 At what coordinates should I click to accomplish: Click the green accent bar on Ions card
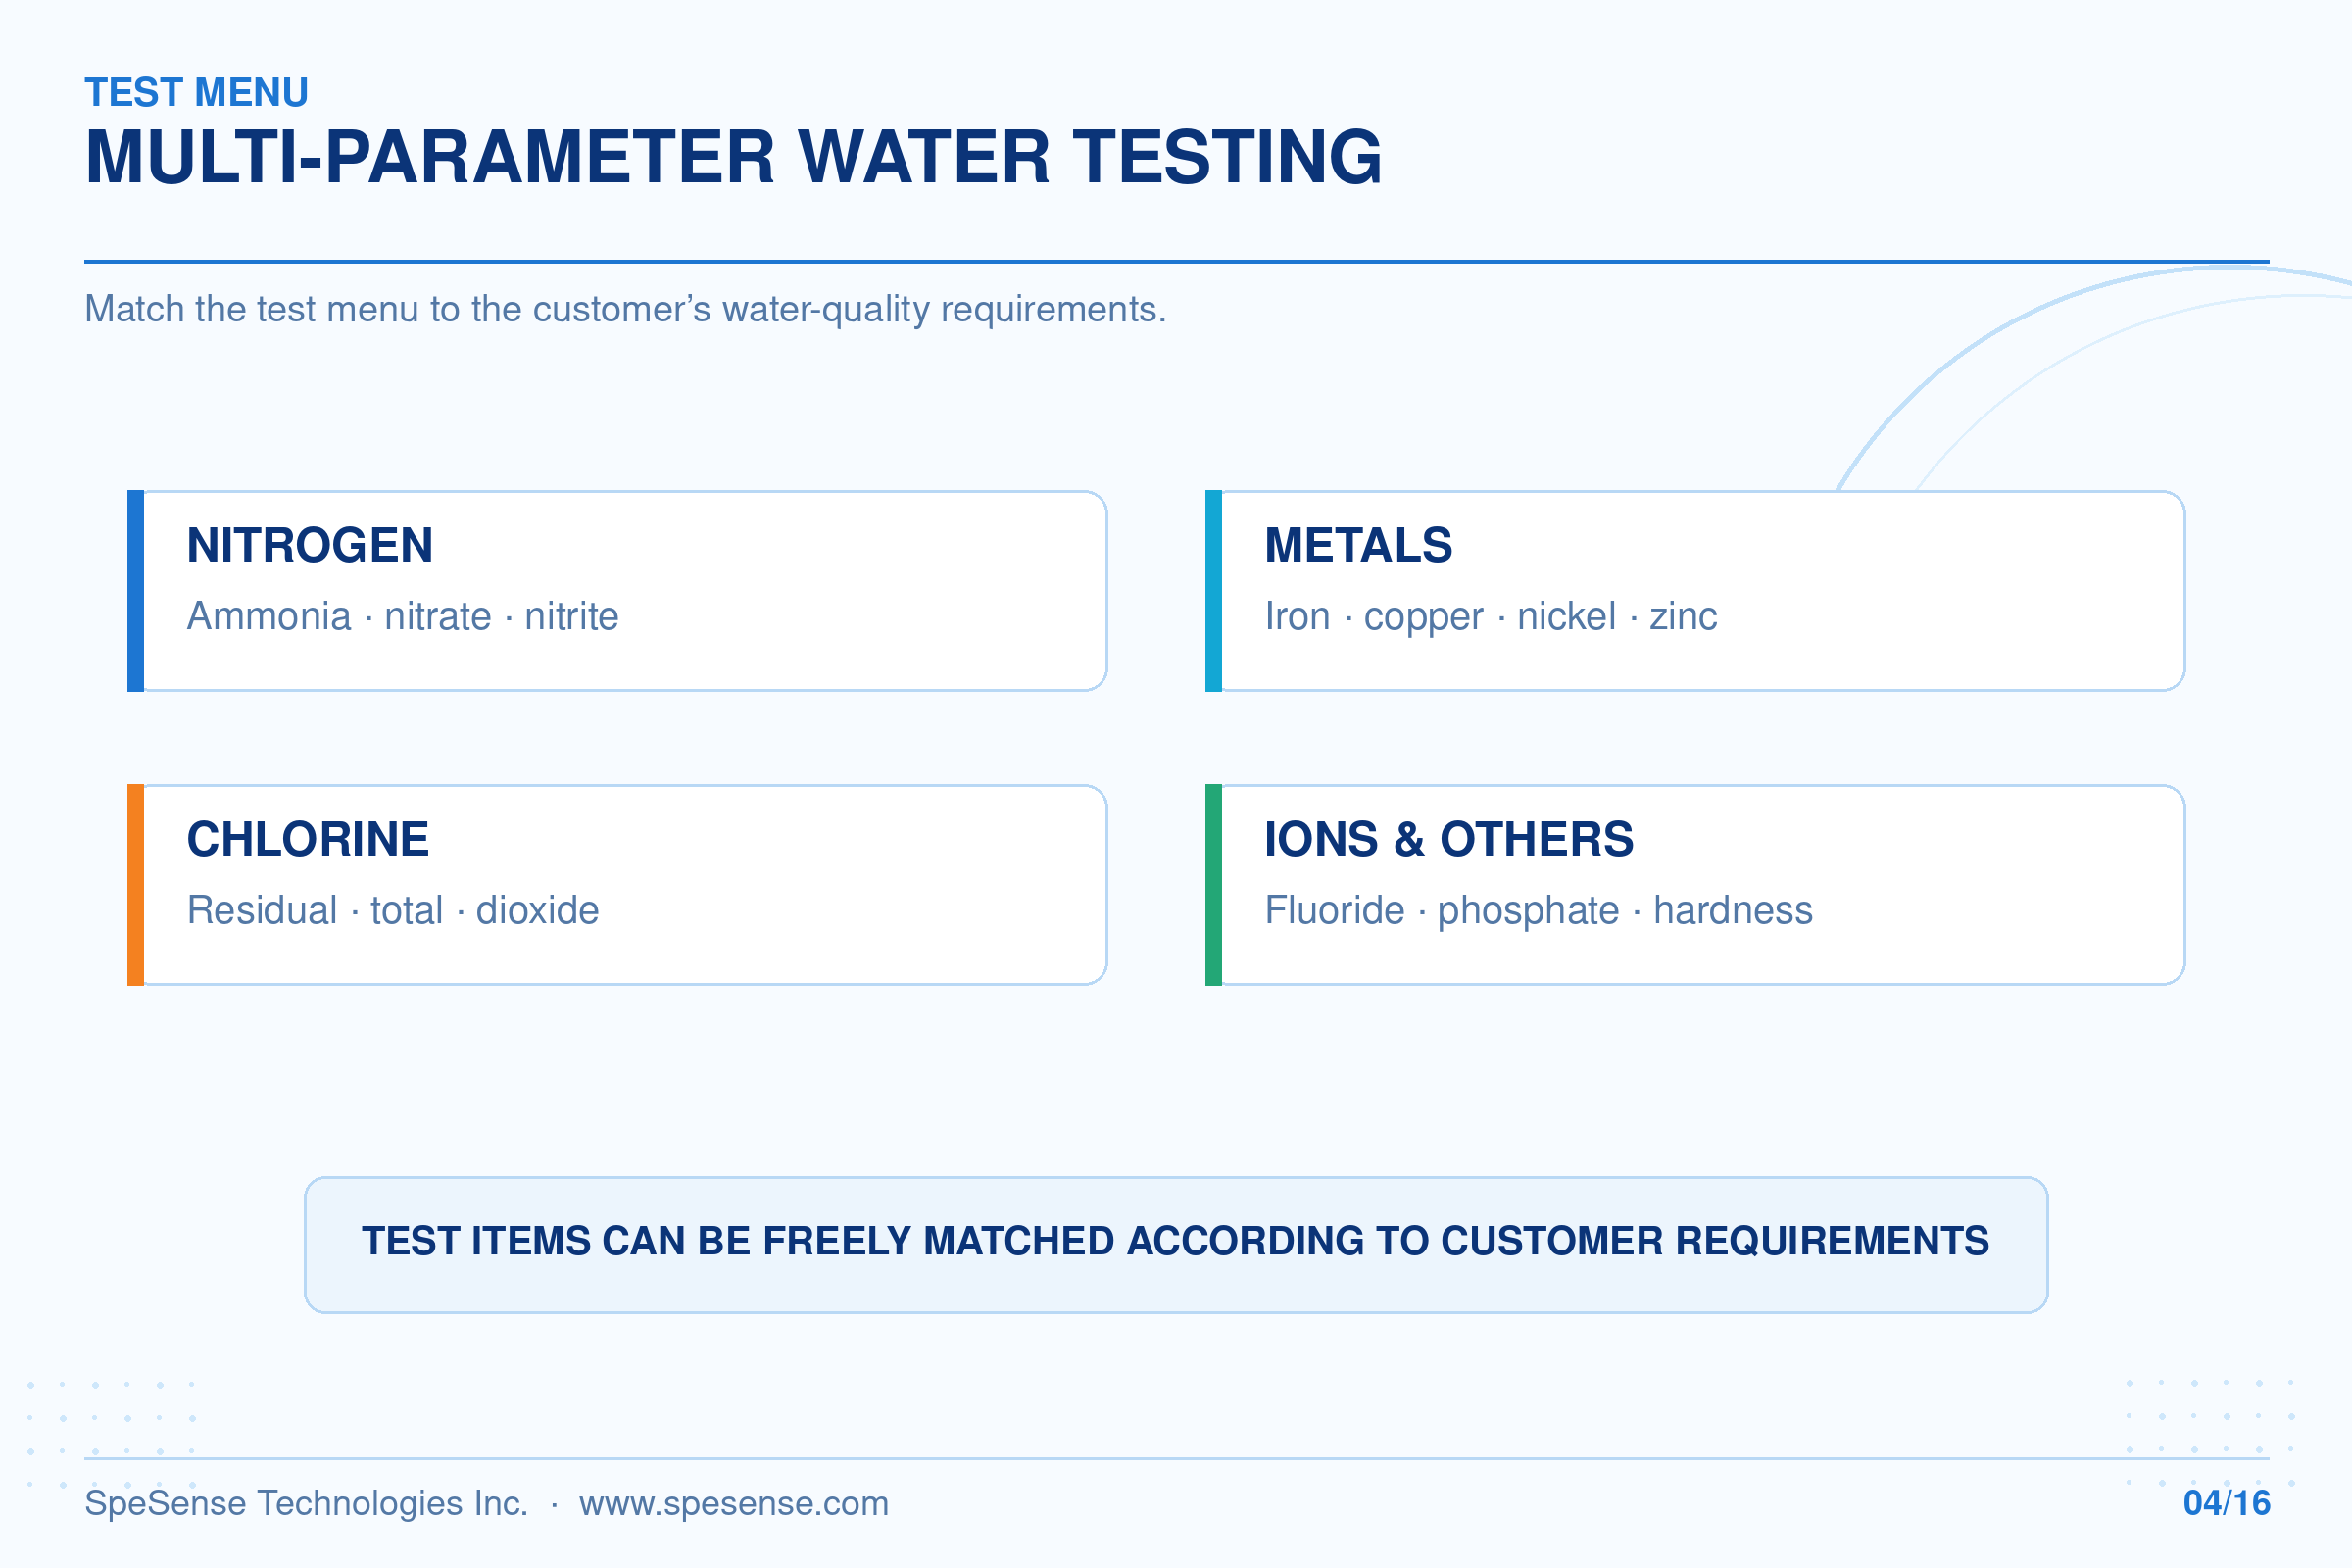(x=1214, y=885)
